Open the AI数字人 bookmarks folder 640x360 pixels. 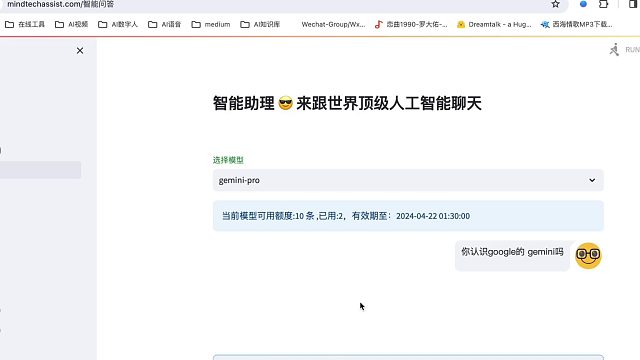118,24
